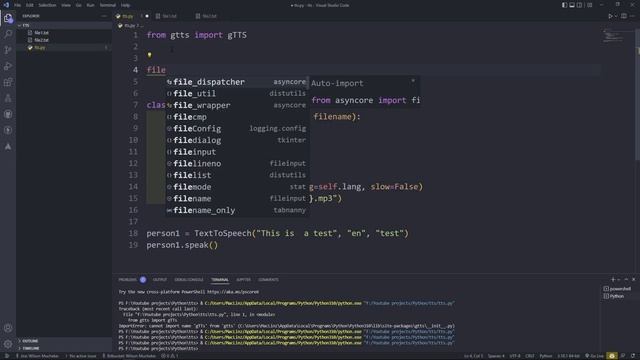The height and width of the screenshot is (360, 640).
Task: Open the Edit menu
Action: [30, 5]
